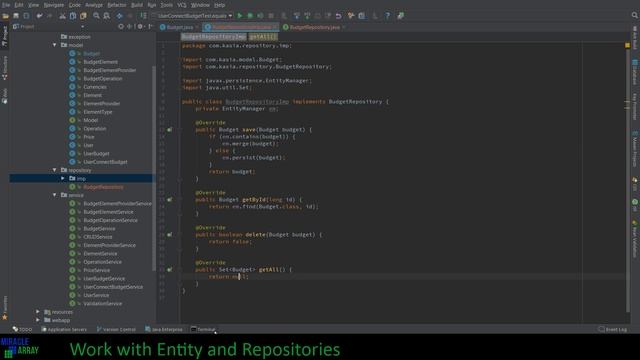Click the Replace icon in the toolbar
Image resolution: width=640 pixels, height=360 pixels.
(107, 16)
